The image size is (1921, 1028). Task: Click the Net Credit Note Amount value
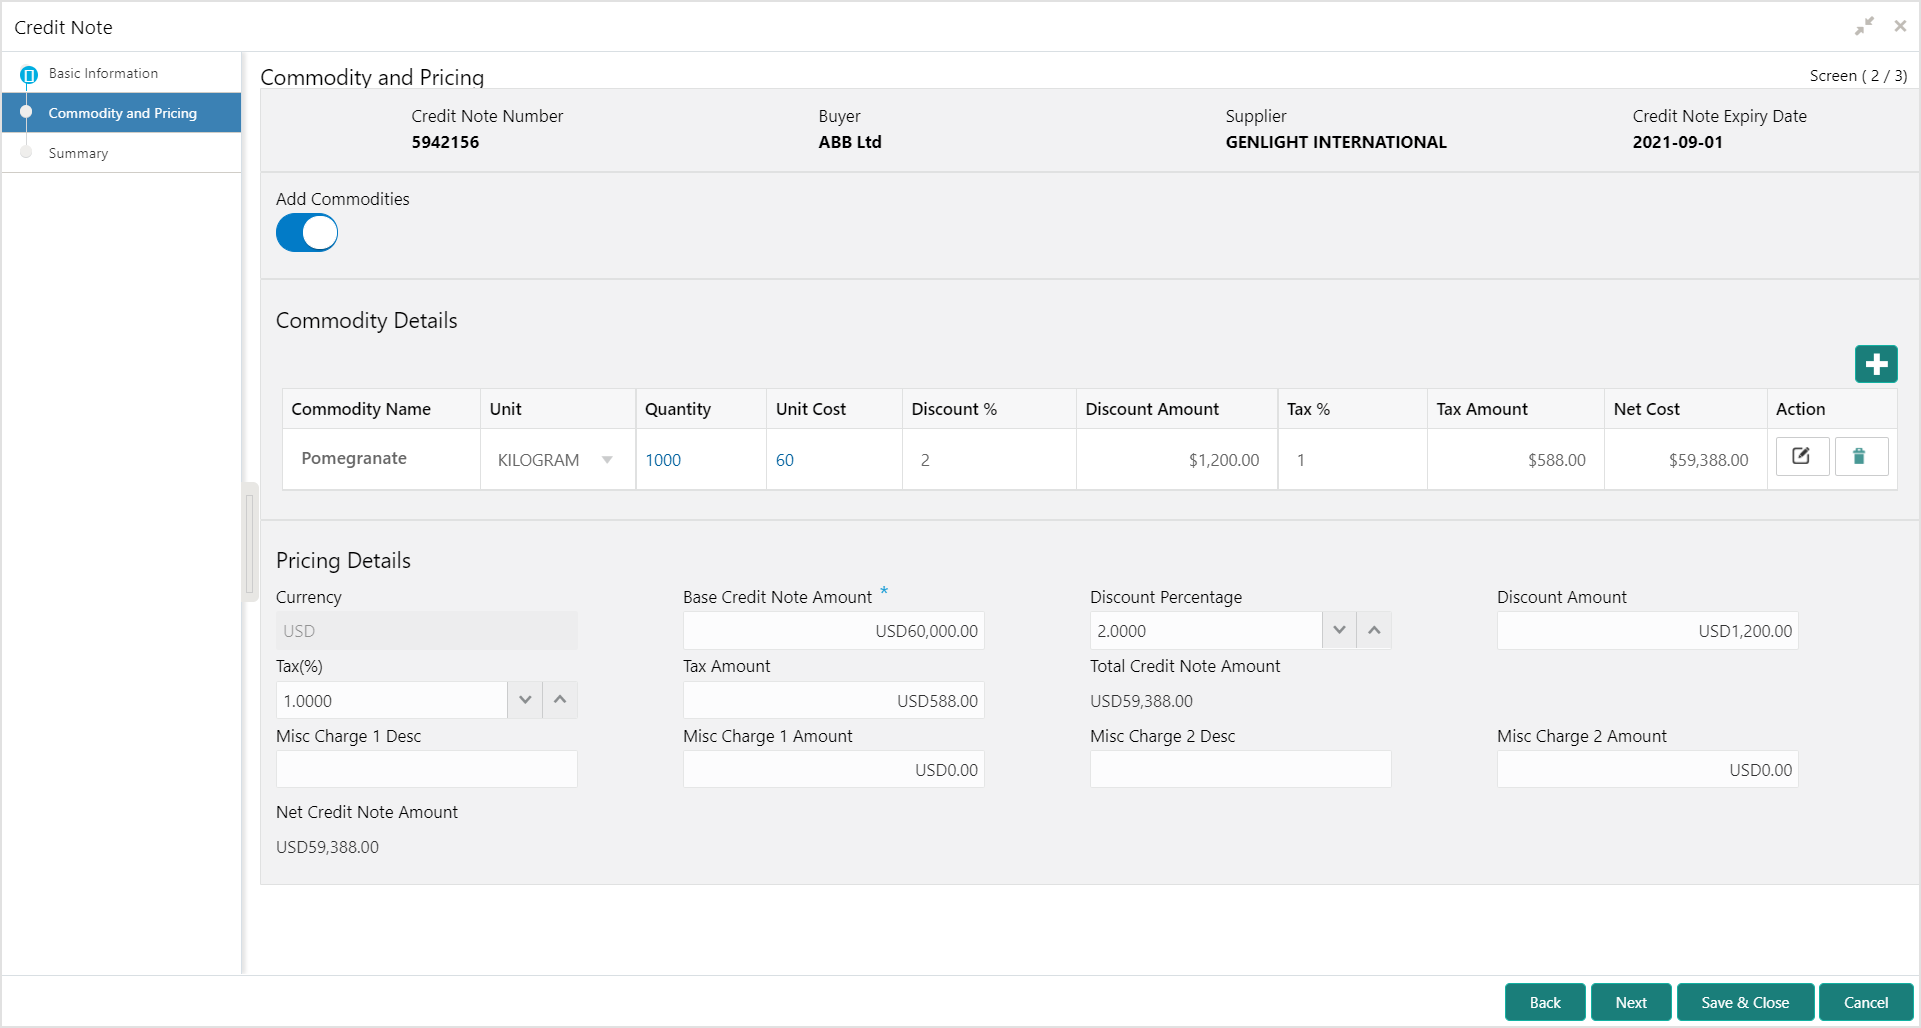tap(328, 847)
